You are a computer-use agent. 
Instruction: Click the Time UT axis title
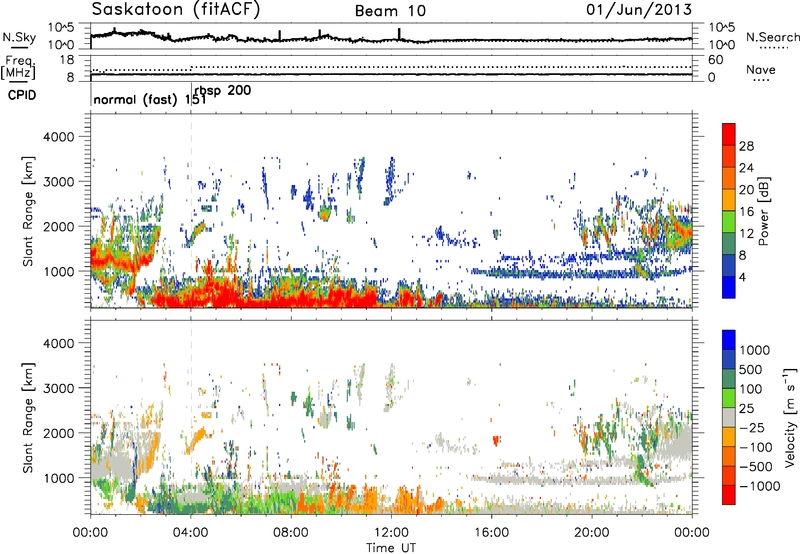[391, 548]
